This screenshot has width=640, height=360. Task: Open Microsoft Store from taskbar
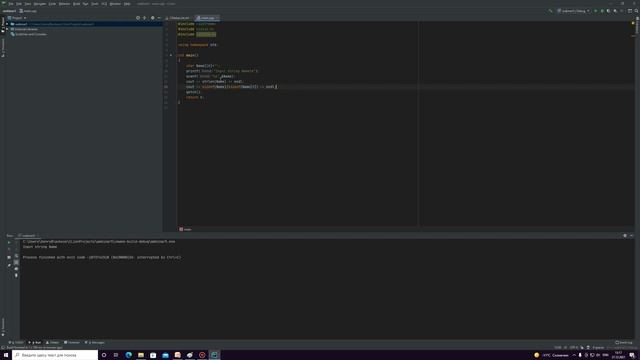pyautogui.click(x=153, y=355)
